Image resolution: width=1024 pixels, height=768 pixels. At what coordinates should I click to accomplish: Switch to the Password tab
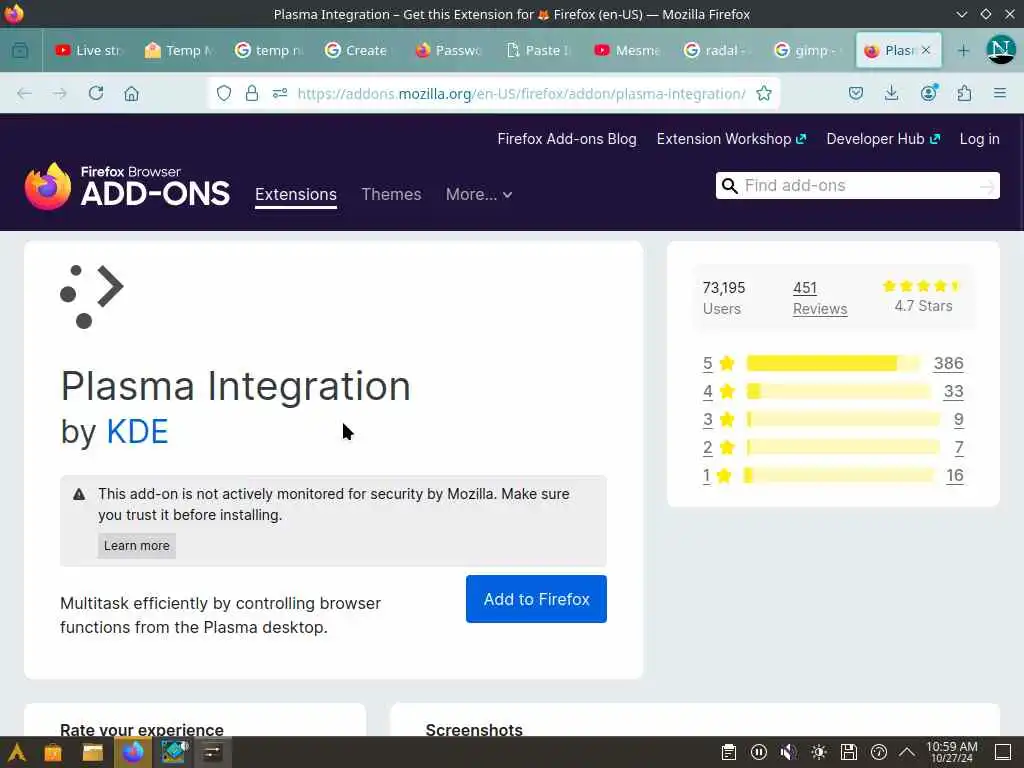(449, 50)
